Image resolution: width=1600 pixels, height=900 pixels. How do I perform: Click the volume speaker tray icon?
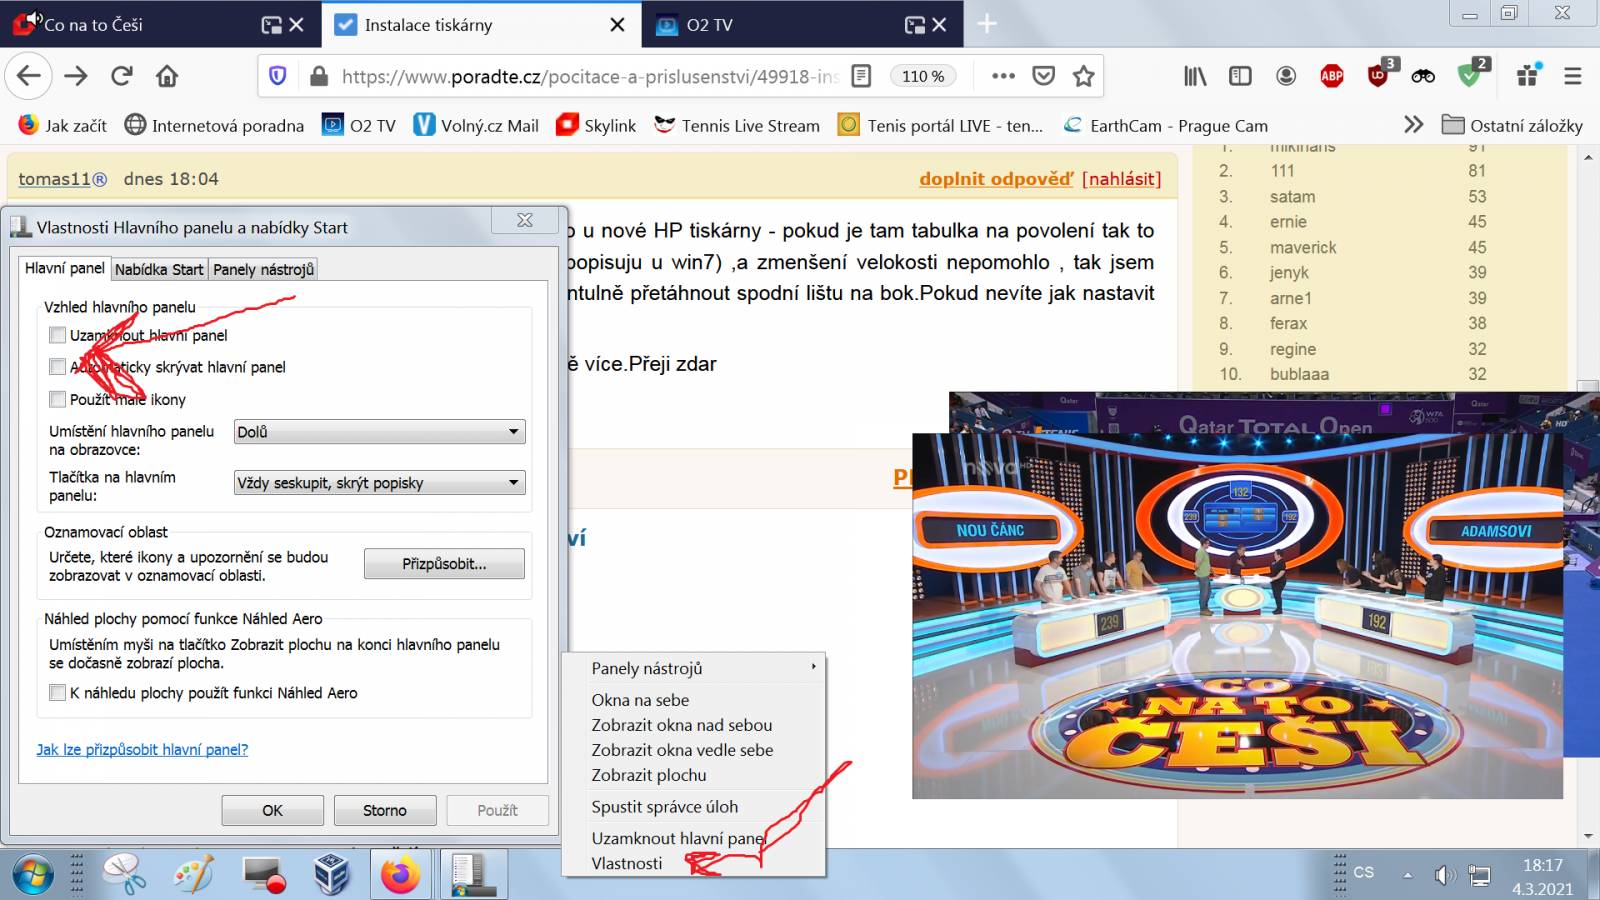point(1444,876)
